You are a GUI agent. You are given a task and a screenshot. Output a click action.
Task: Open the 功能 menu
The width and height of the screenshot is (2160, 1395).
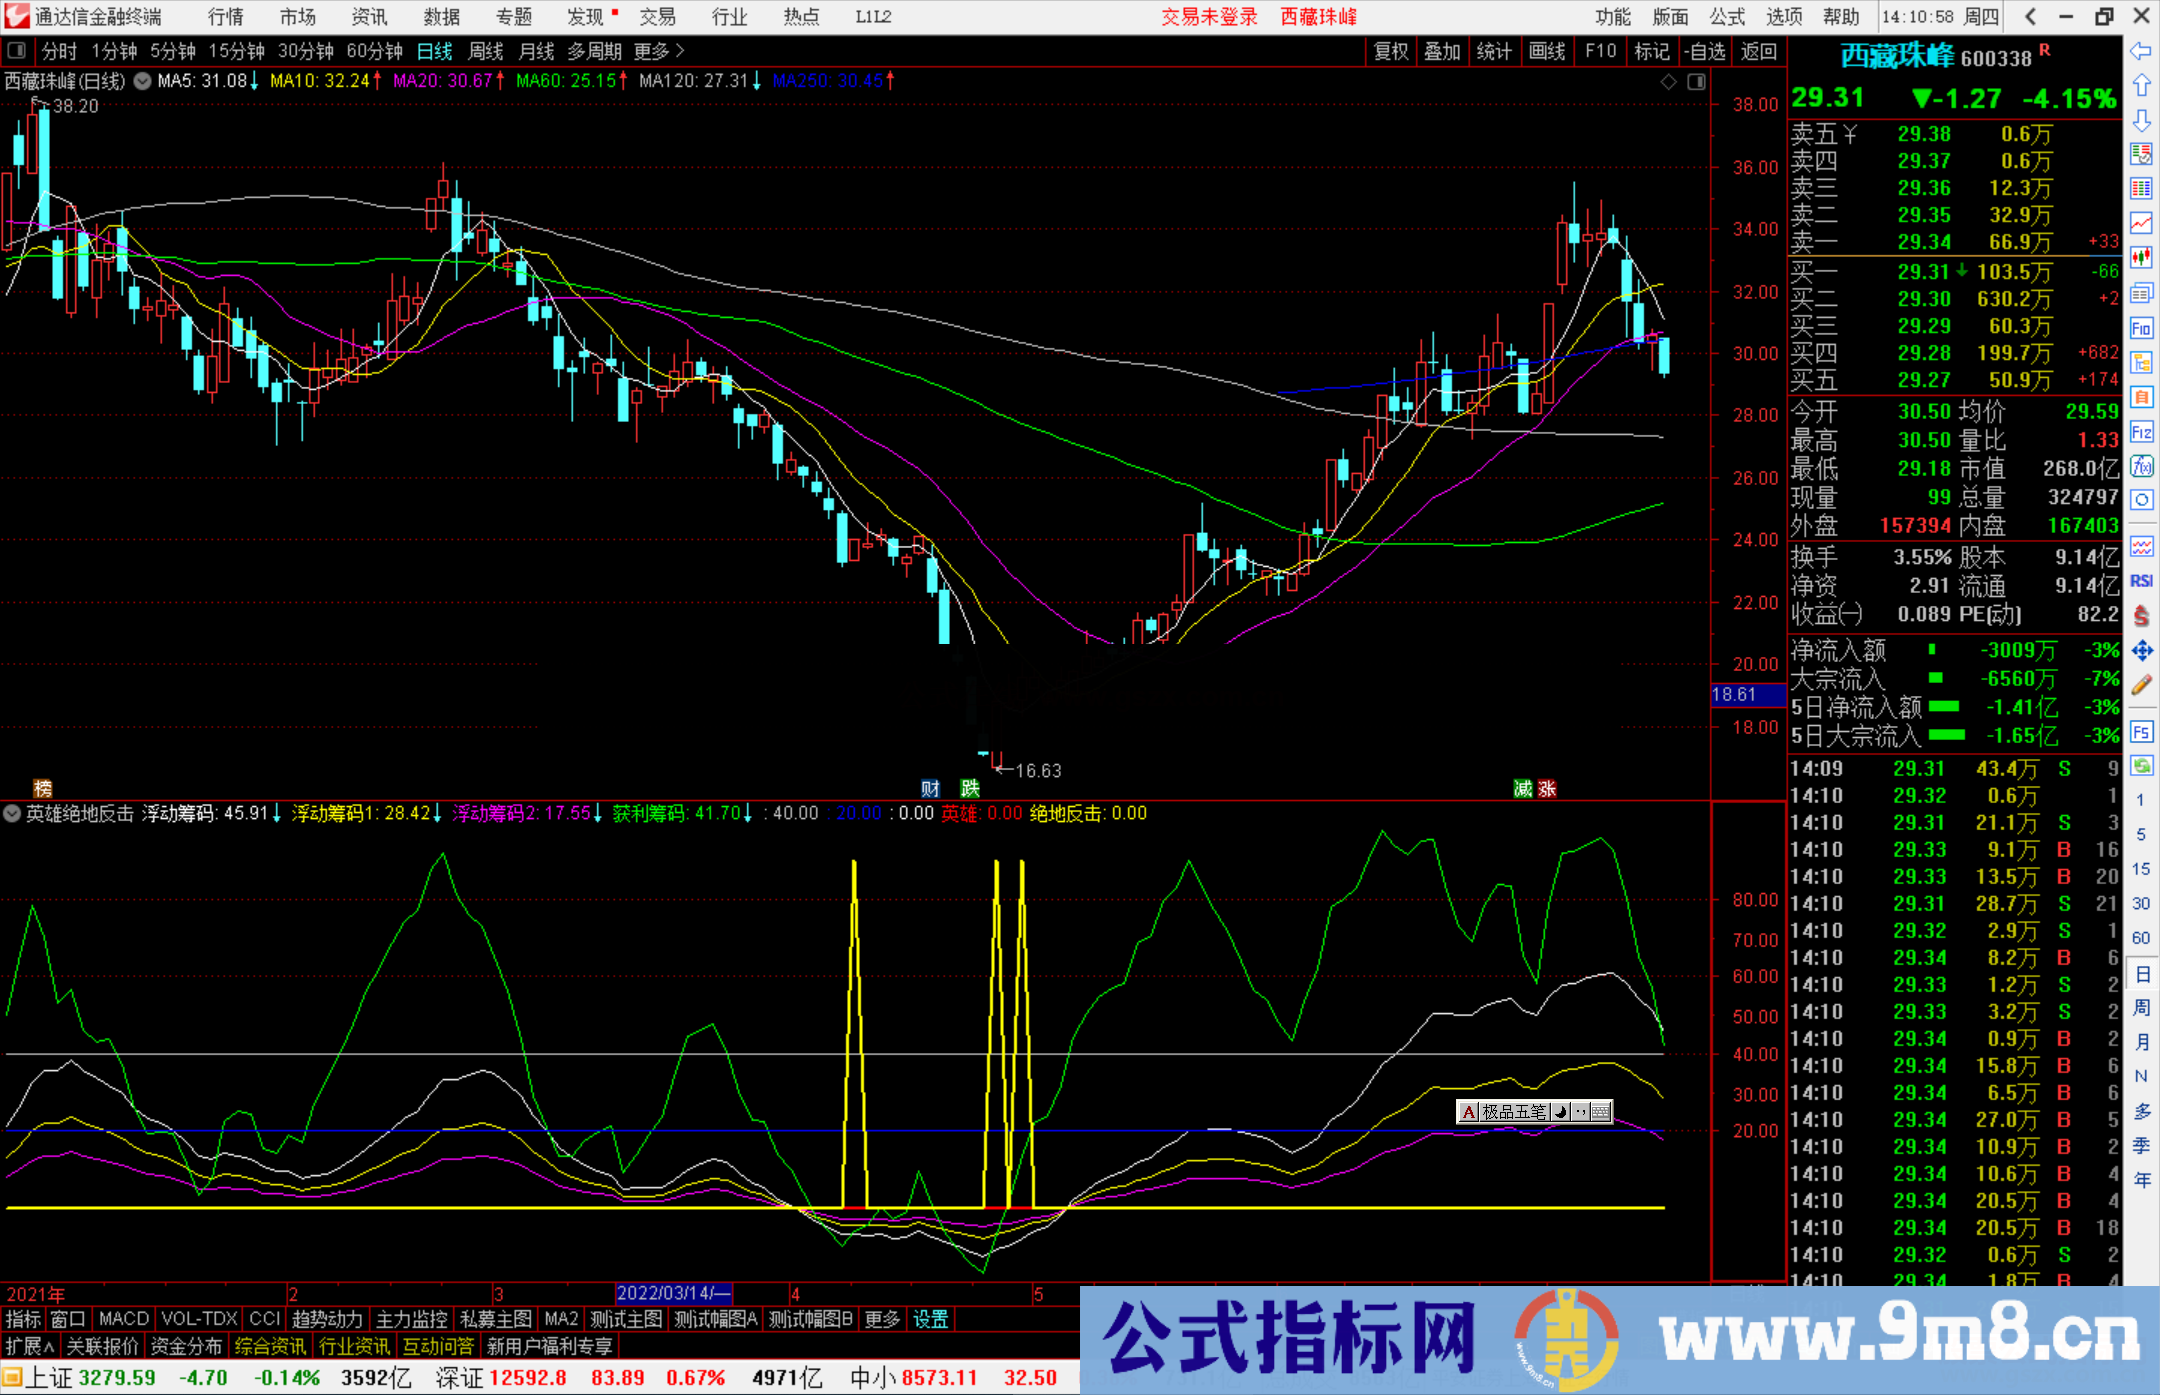[x=1612, y=17]
